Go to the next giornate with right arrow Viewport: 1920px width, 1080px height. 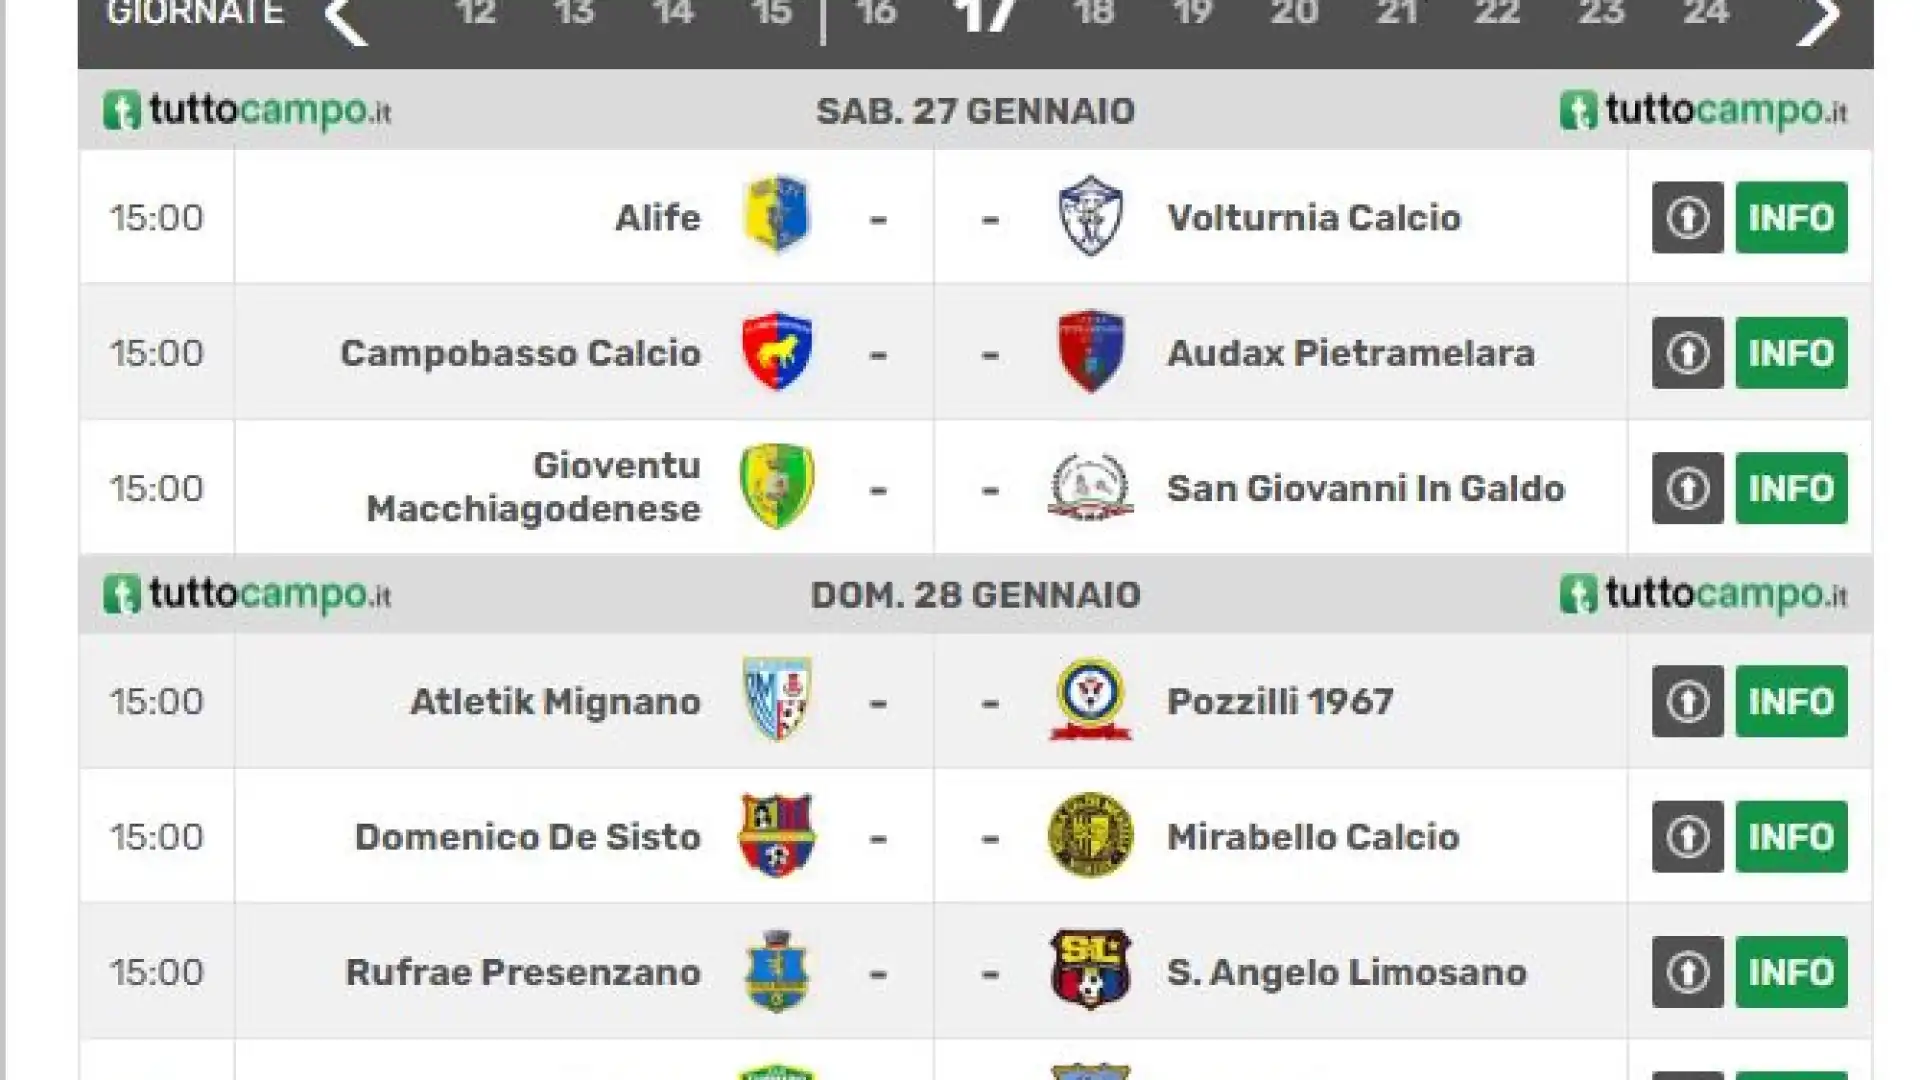click(x=1818, y=18)
